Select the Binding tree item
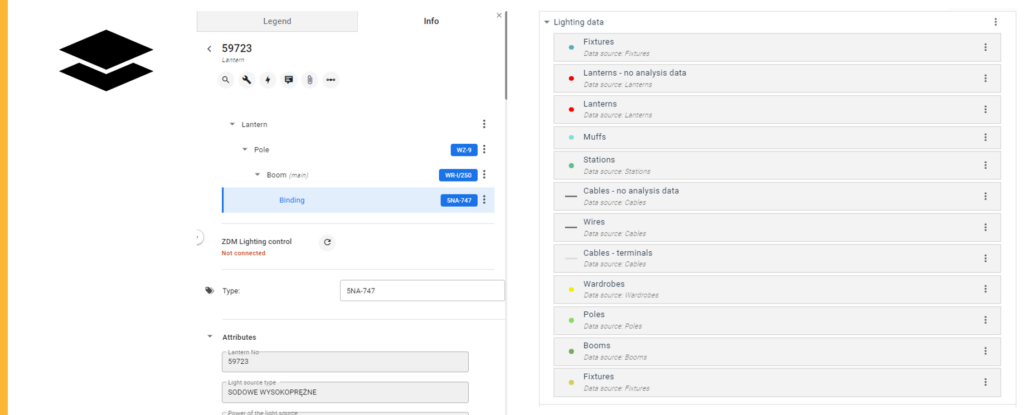Viewport: 1024px width, 415px height. coord(292,200)
